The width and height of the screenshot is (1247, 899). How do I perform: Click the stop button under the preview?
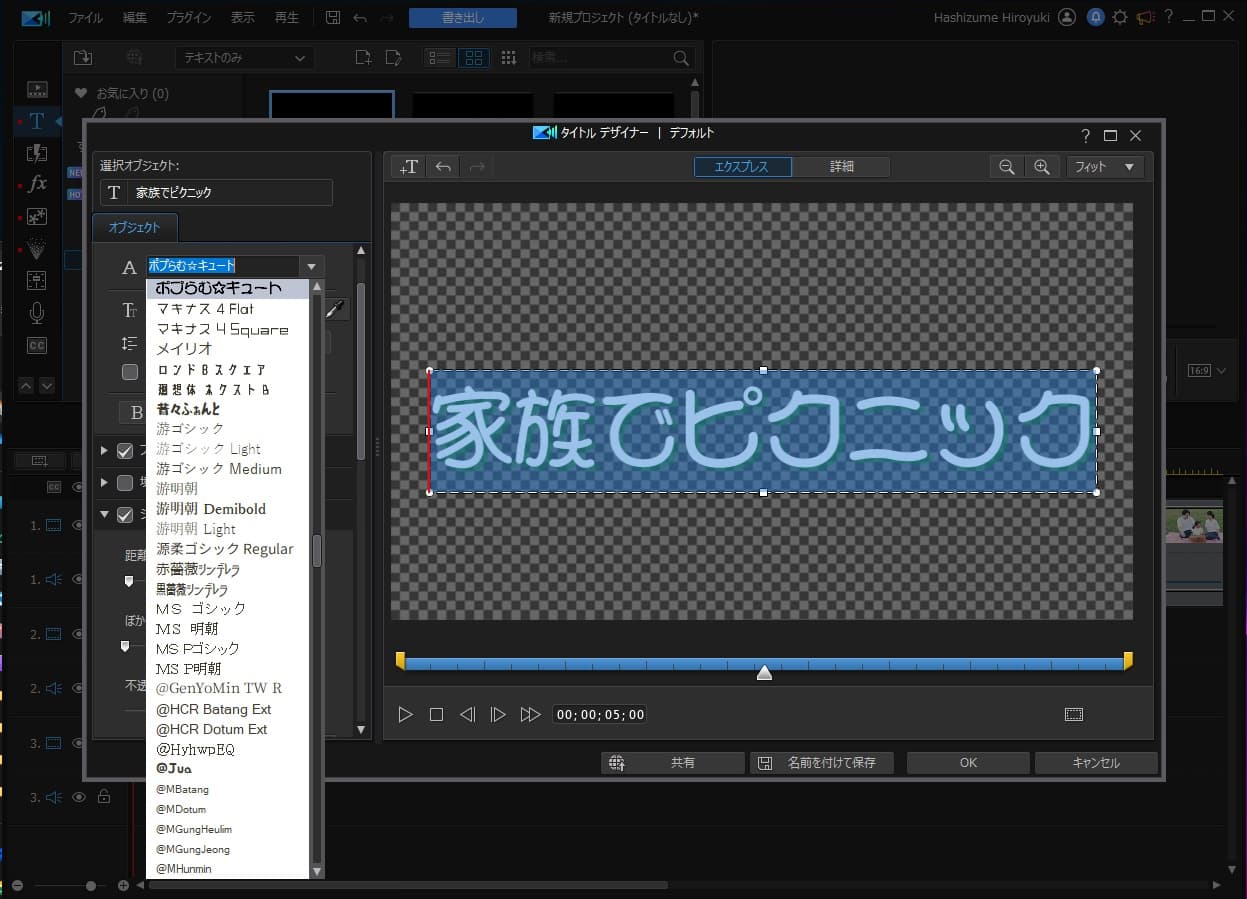(x=436, y=714)
